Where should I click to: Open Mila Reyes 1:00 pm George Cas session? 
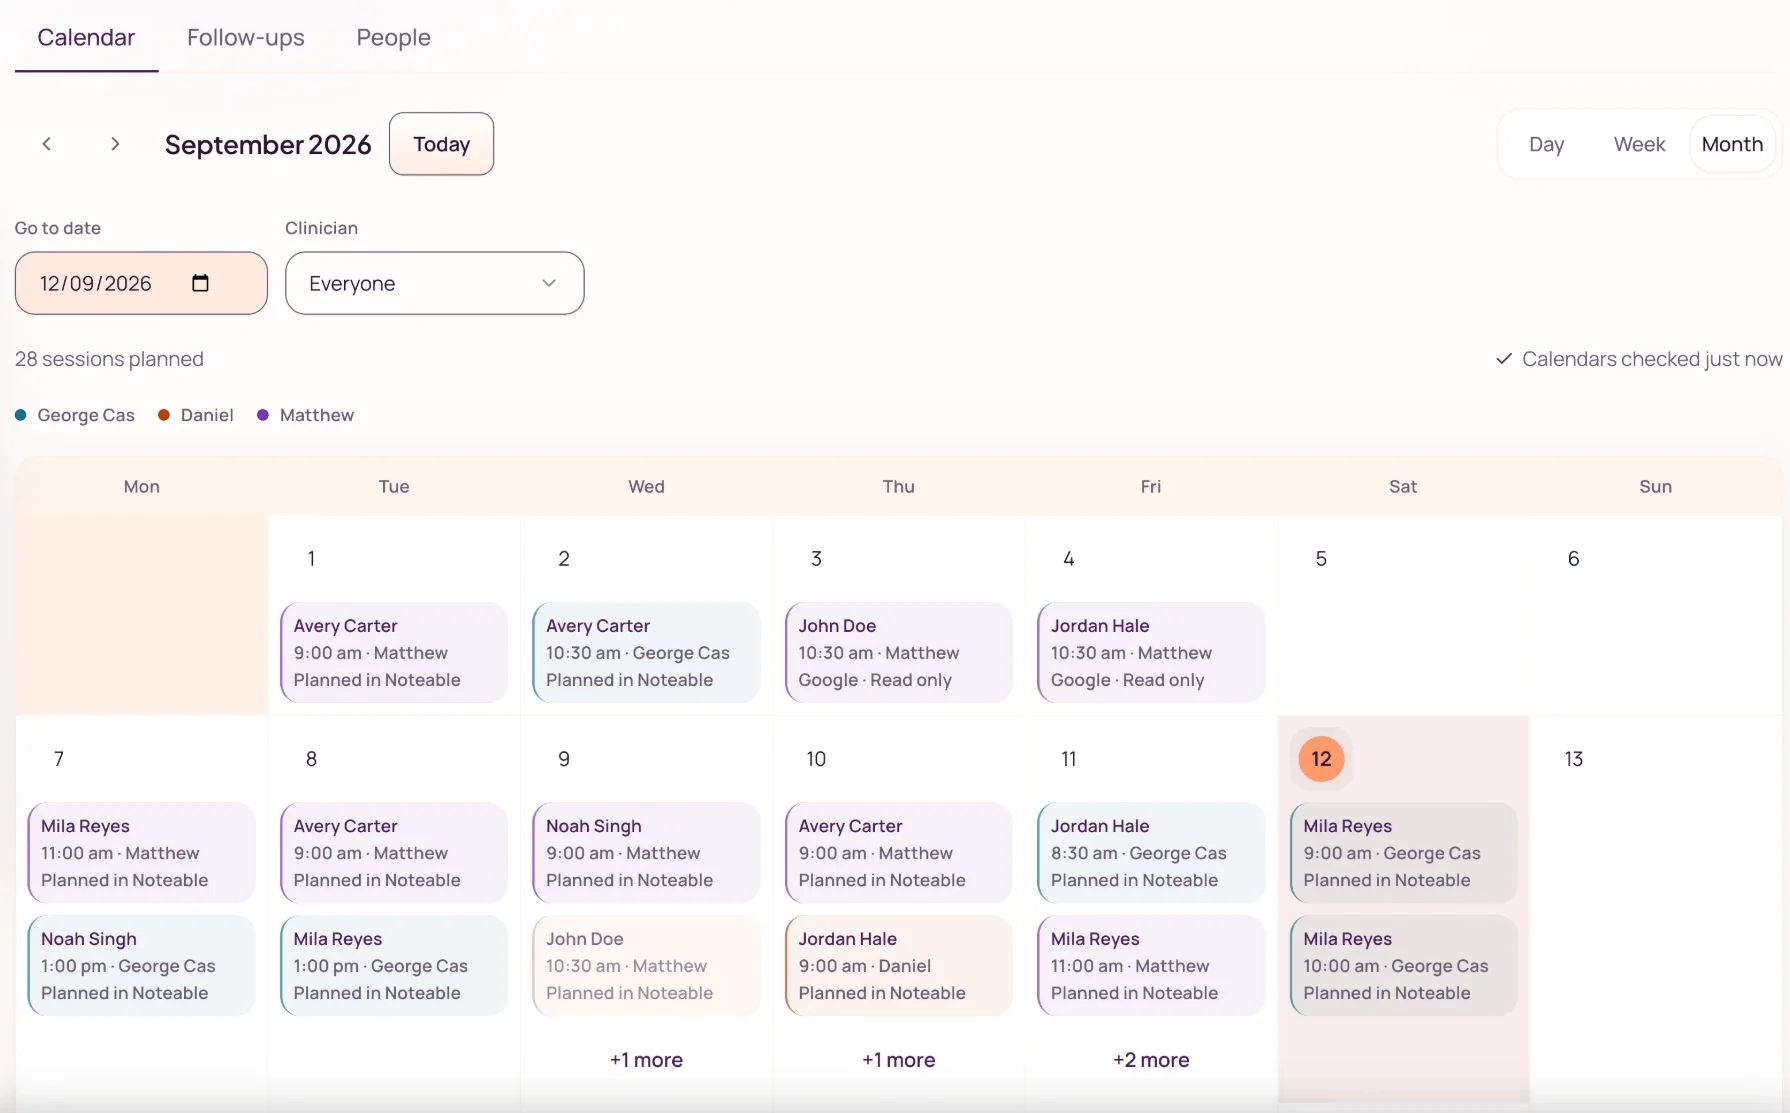click(394, 966)
